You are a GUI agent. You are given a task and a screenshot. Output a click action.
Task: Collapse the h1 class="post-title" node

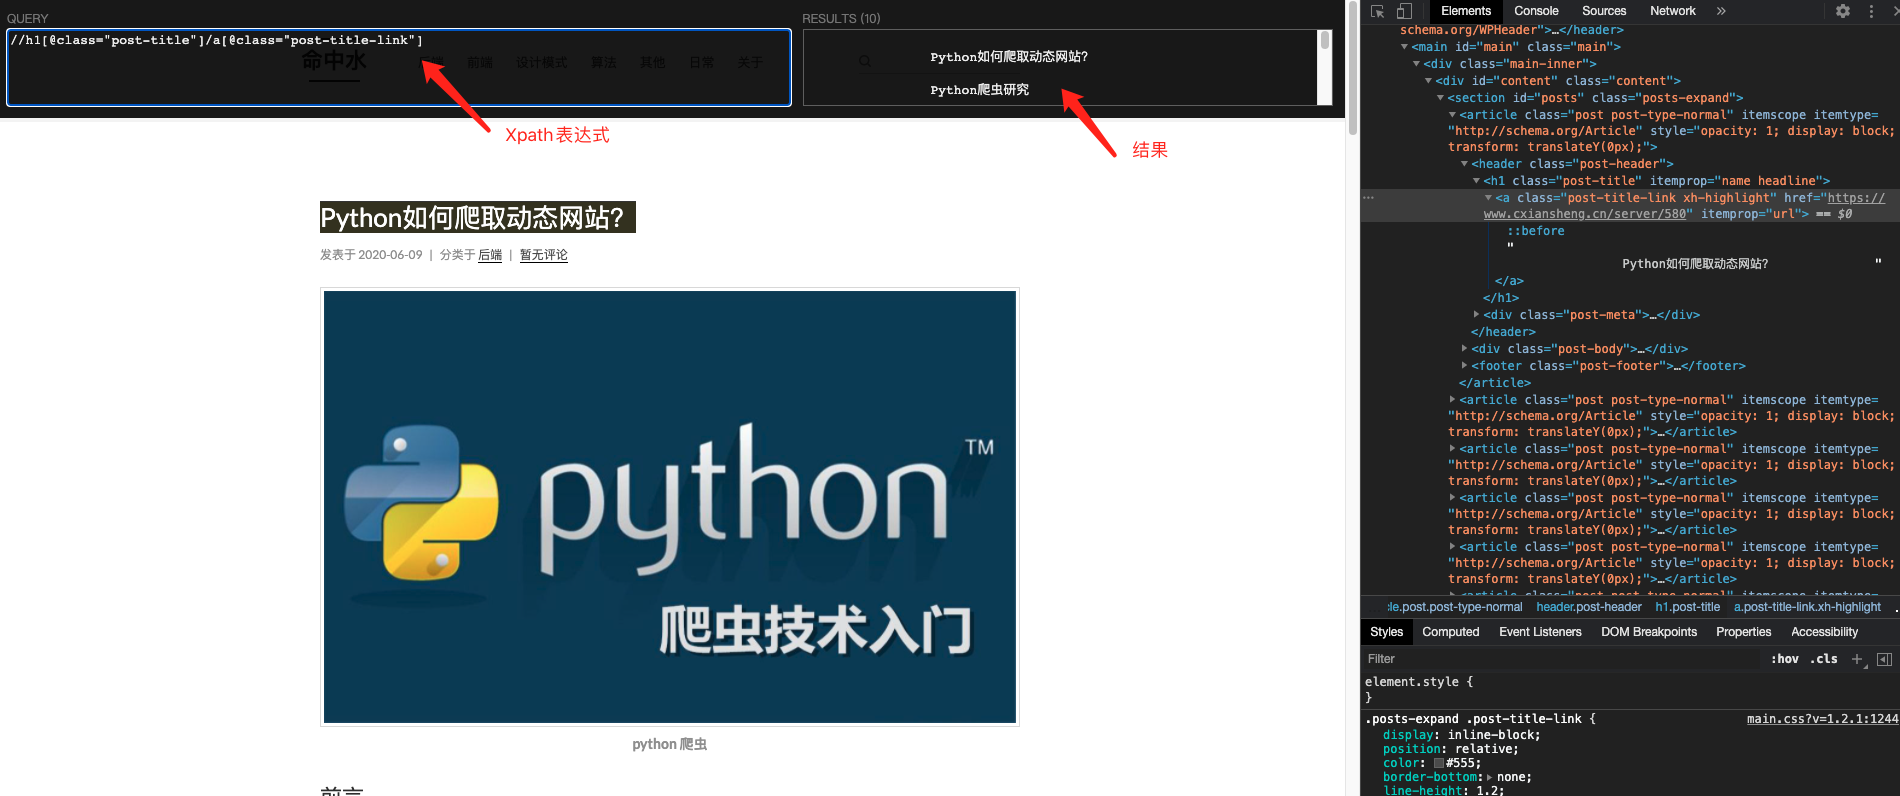(1476, 181)
